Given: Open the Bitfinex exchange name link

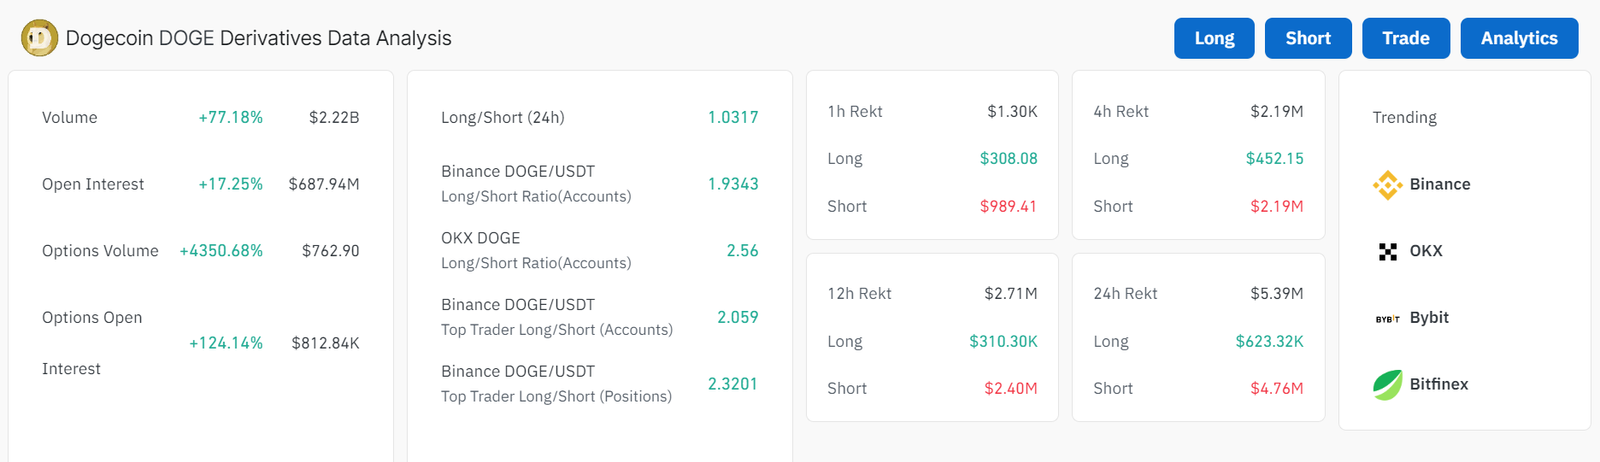Looking at the screenshot, I should point(1439,384).
